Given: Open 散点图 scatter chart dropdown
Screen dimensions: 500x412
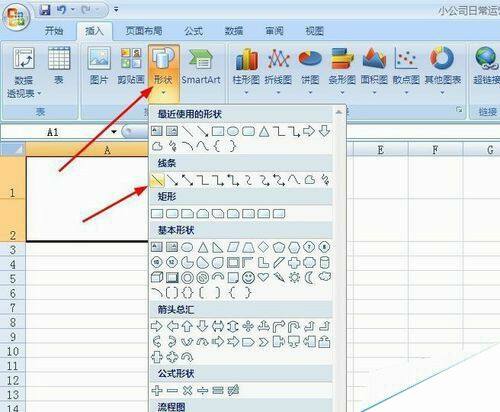Looking at the screenshot, I should pyautogui.click(x=406, y=71).
